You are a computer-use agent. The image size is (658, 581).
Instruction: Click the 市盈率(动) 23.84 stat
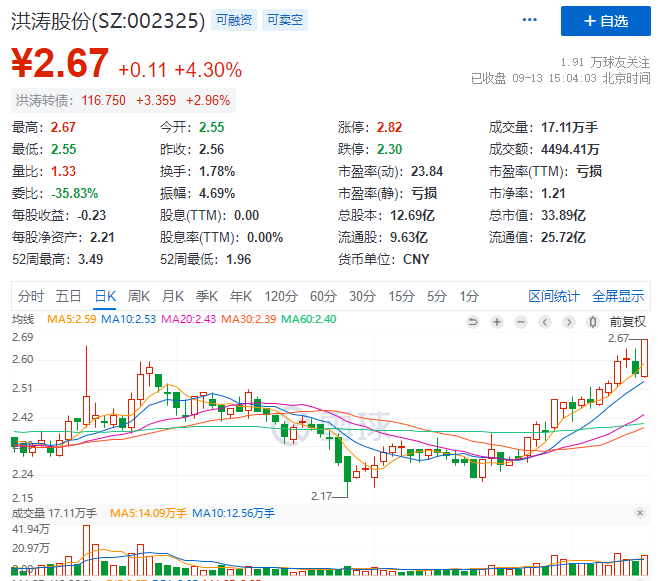click(391, 172)
